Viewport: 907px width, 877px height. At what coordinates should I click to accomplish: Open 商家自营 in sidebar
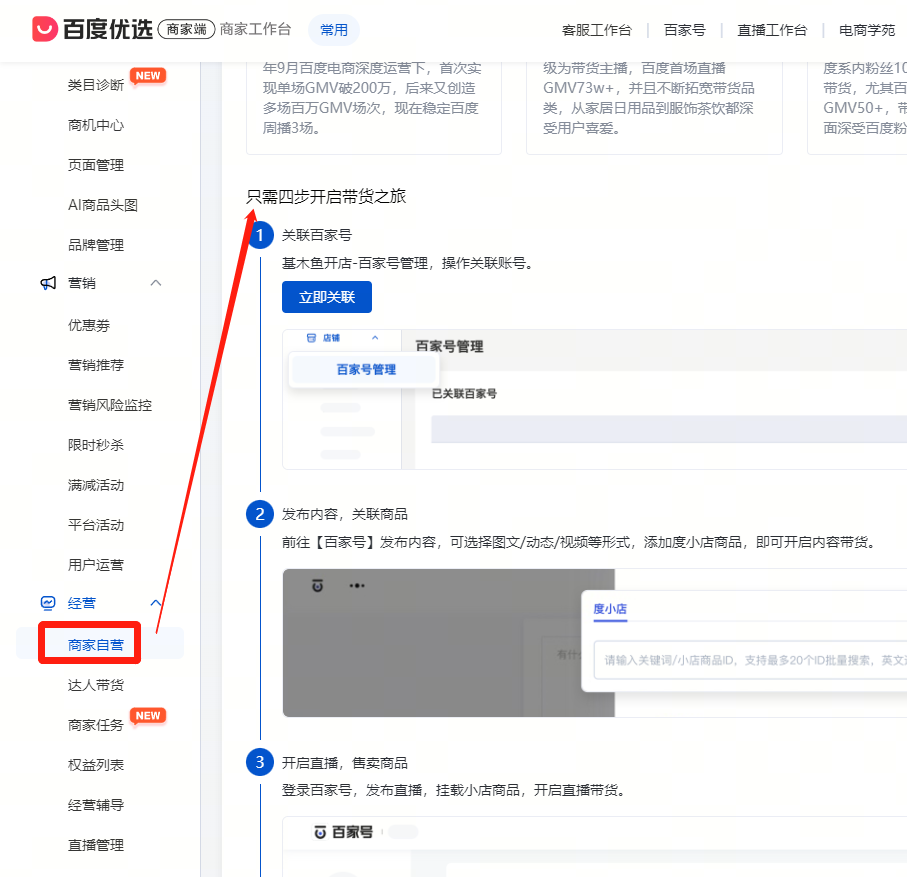click(96, 645)
